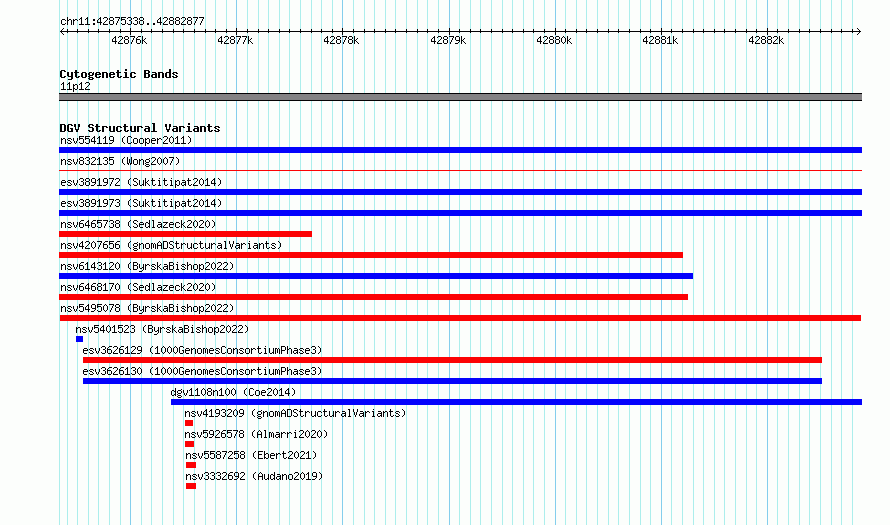This screenshot has width=890, height=525.
Task: Open nsv5587258 (Ebert2021) label
Action: [x=251, y=455]
